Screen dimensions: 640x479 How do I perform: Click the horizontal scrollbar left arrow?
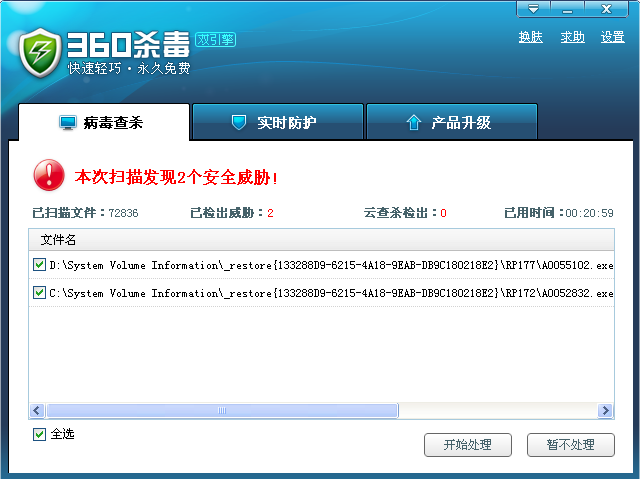pos(37,410)
